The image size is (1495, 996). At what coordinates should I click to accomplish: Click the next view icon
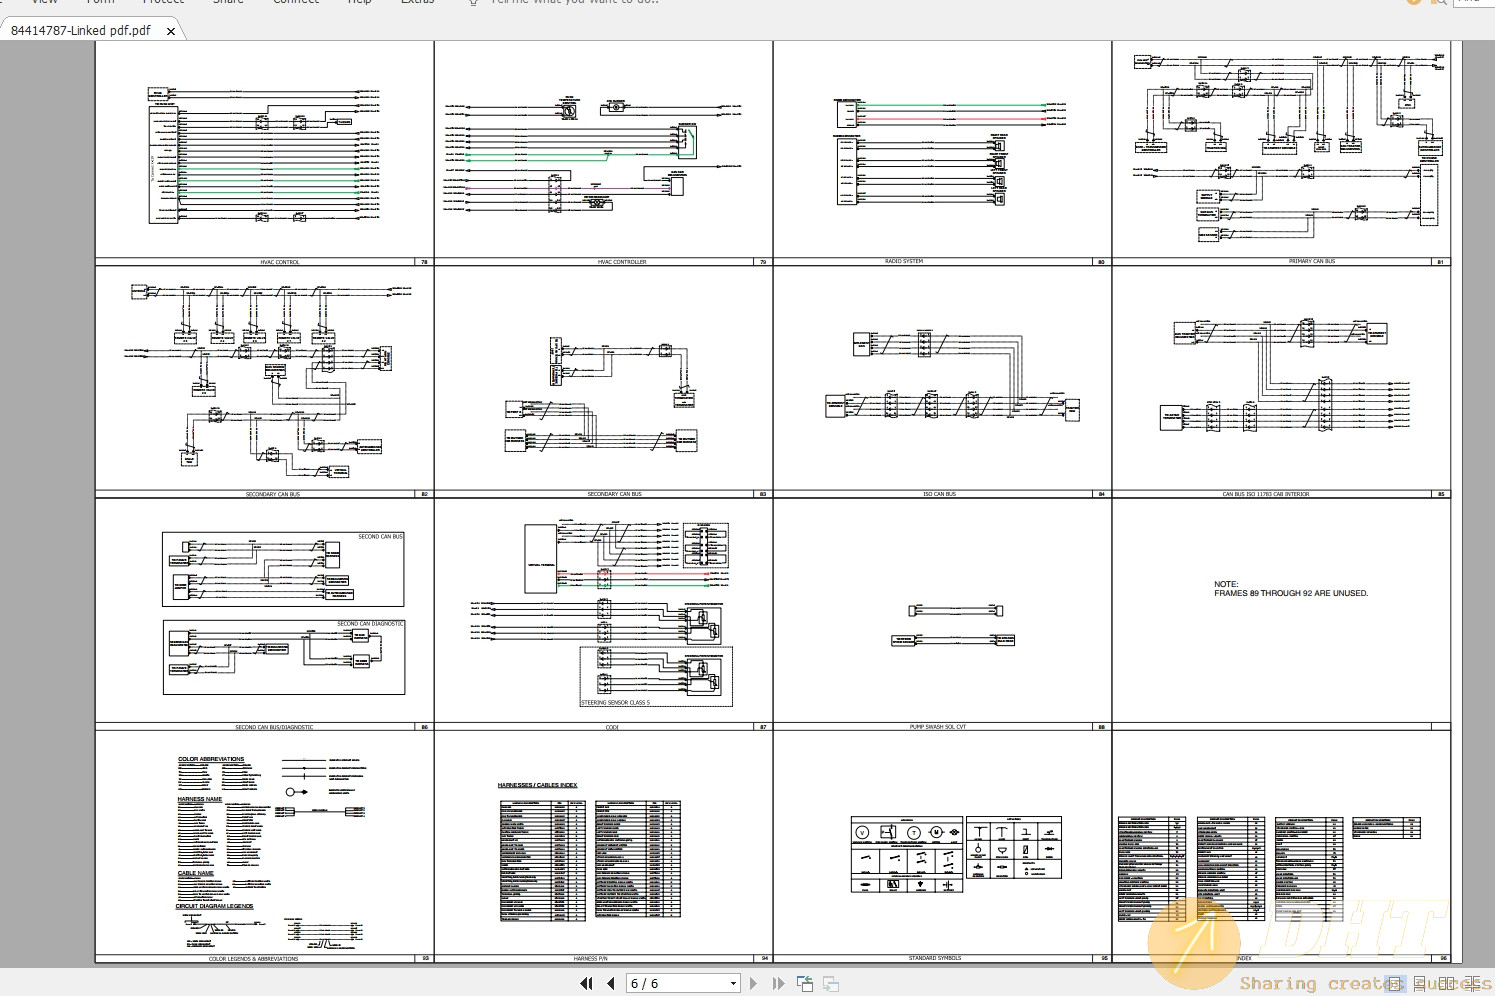click(830, 984)
